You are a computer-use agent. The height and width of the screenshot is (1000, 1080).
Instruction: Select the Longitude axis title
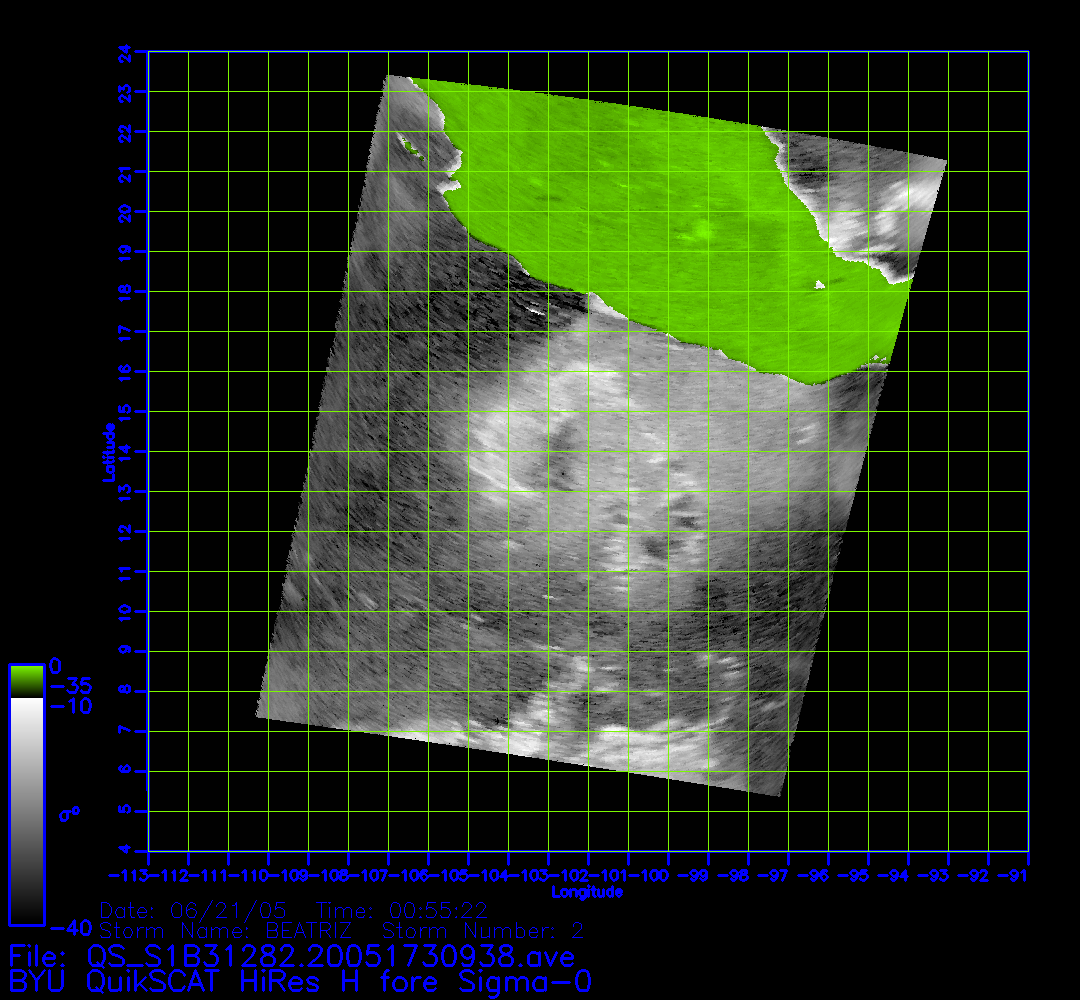click(x=587, y=891)
